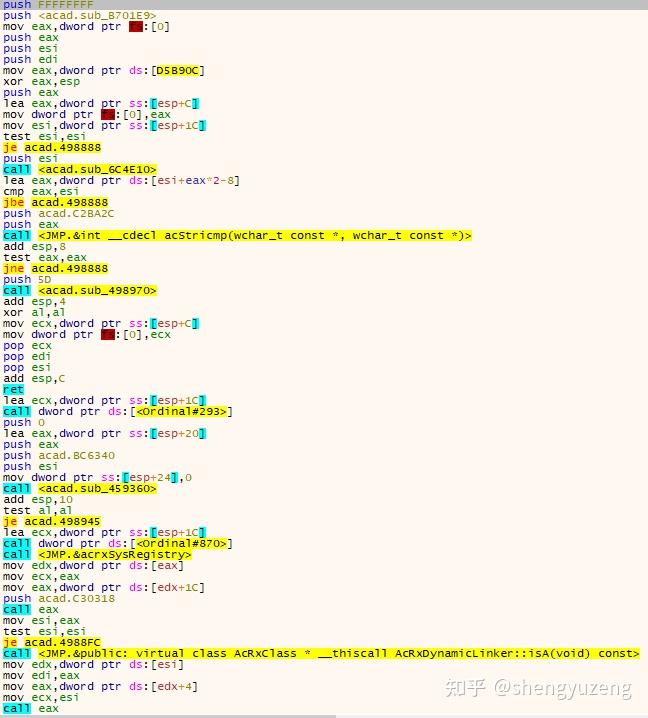This screenshot has width=648, height=718.
Task: Click the mov ecx,eax instruction
Action: tap(41, 576)
